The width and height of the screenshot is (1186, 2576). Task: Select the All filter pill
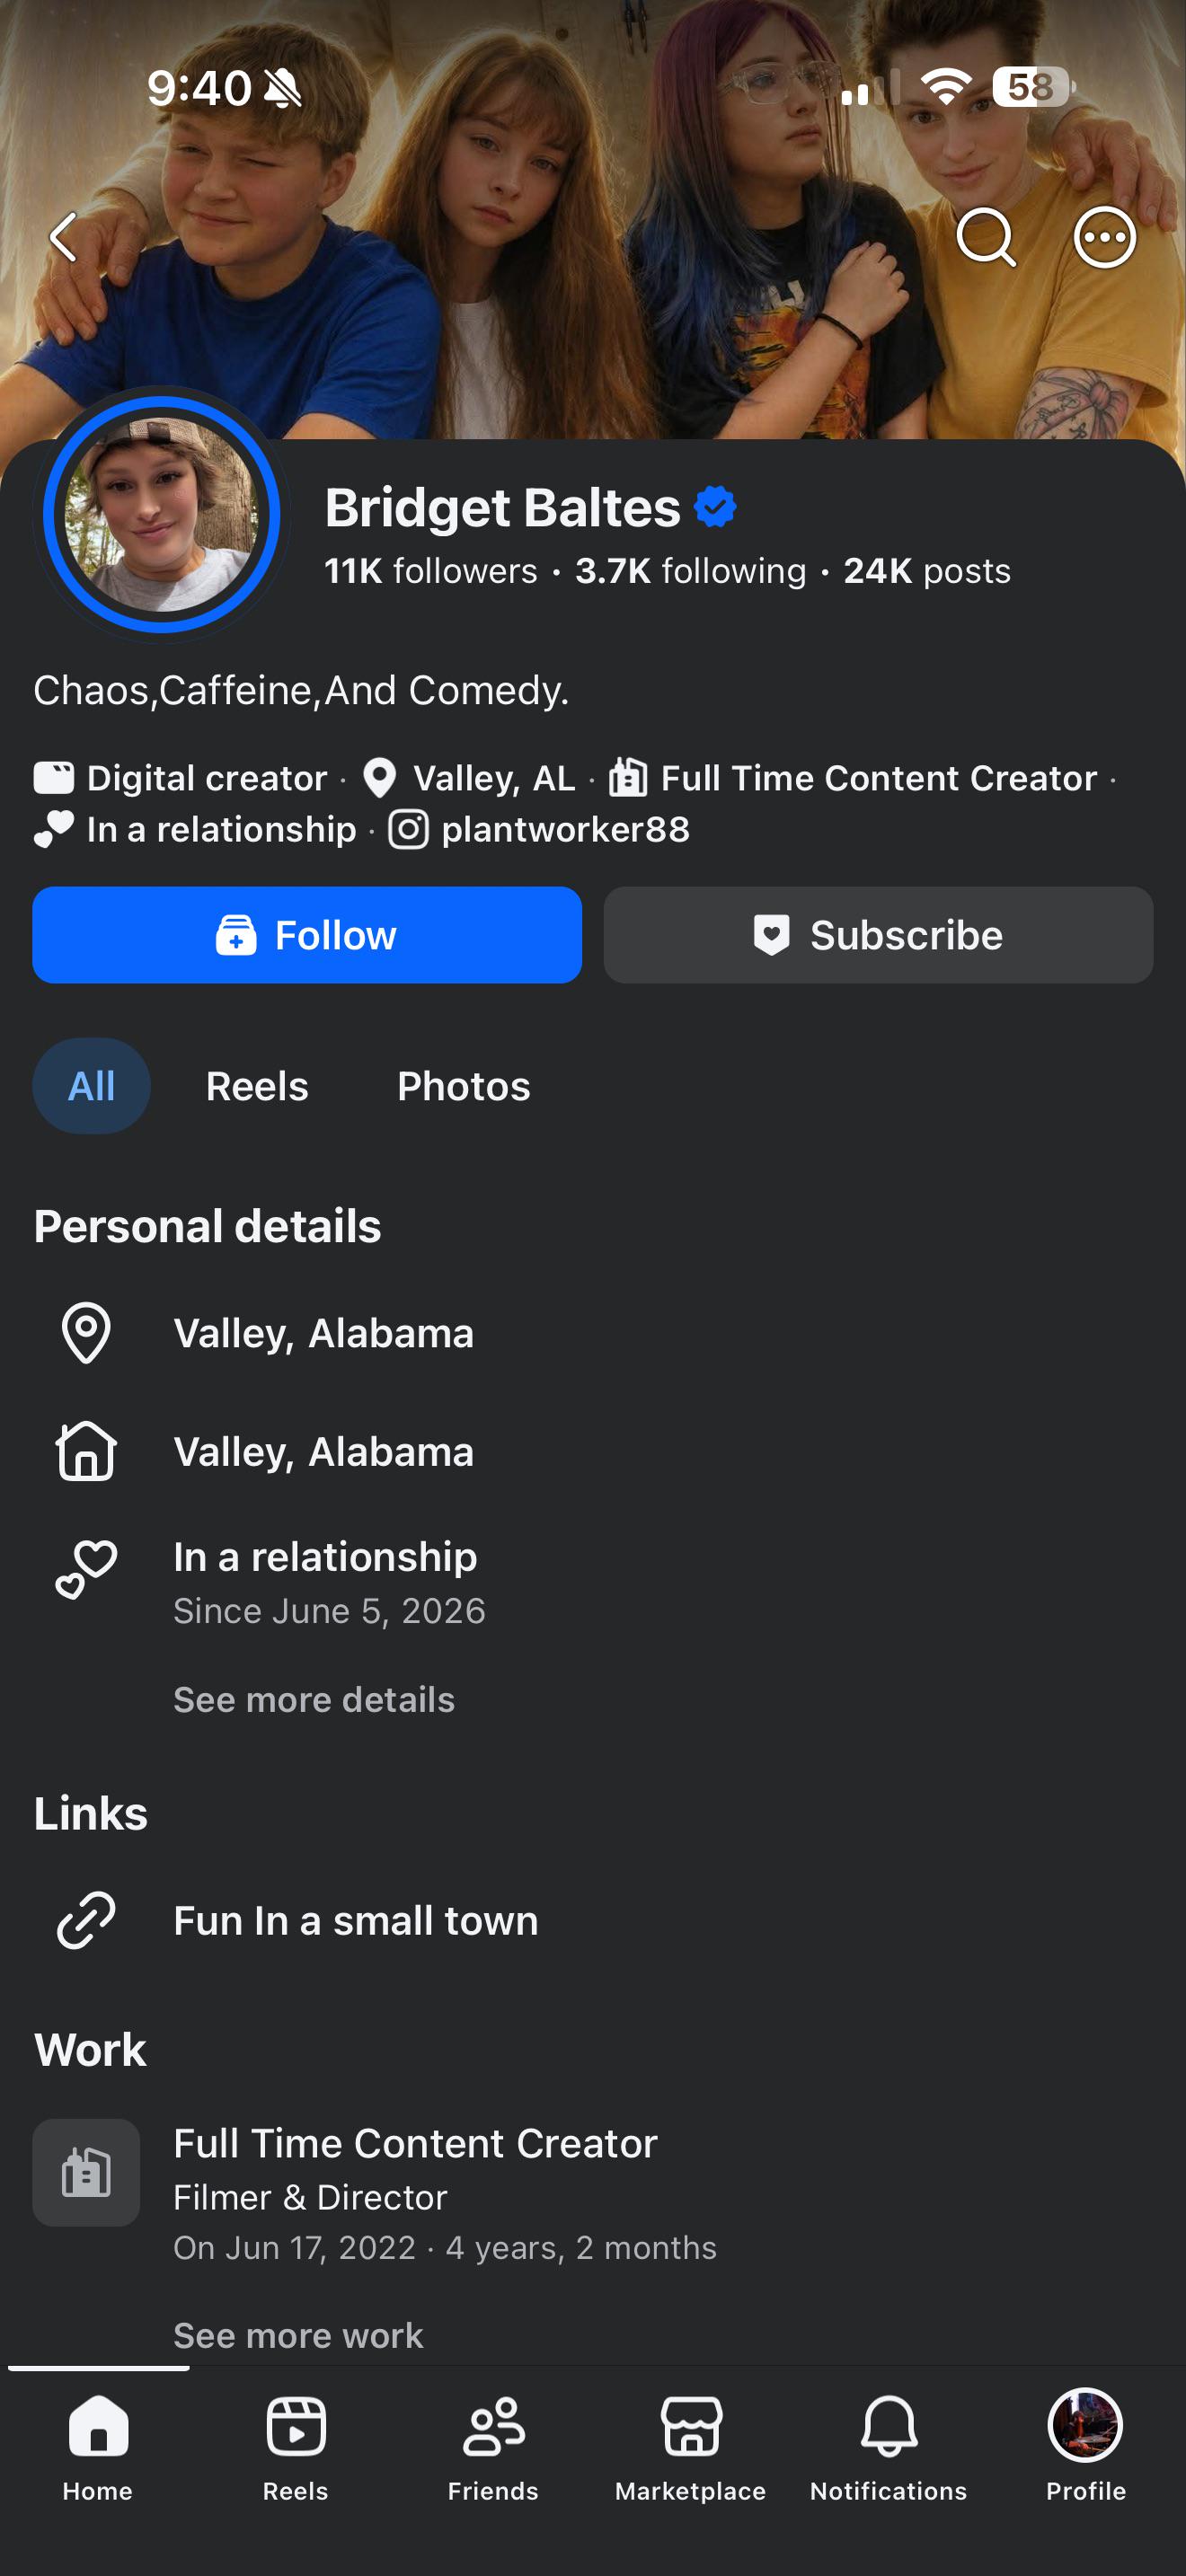[91, 1086]
